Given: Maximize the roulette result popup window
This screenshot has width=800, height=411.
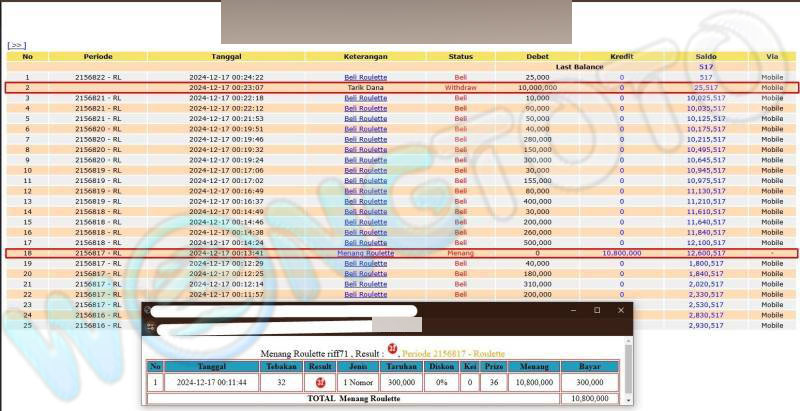Looking at the screenshot, I should coord(596,310).
